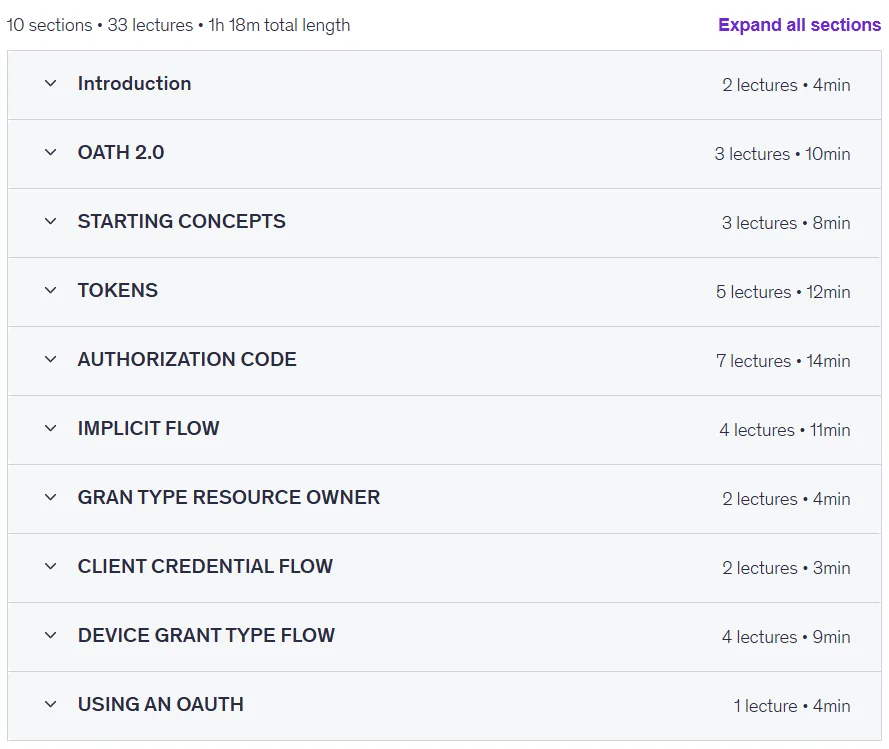Click the DEVICE GRANT TYPE FLOW chevron
This screenshot has width=889, height=749.
(x=50, y=635)
